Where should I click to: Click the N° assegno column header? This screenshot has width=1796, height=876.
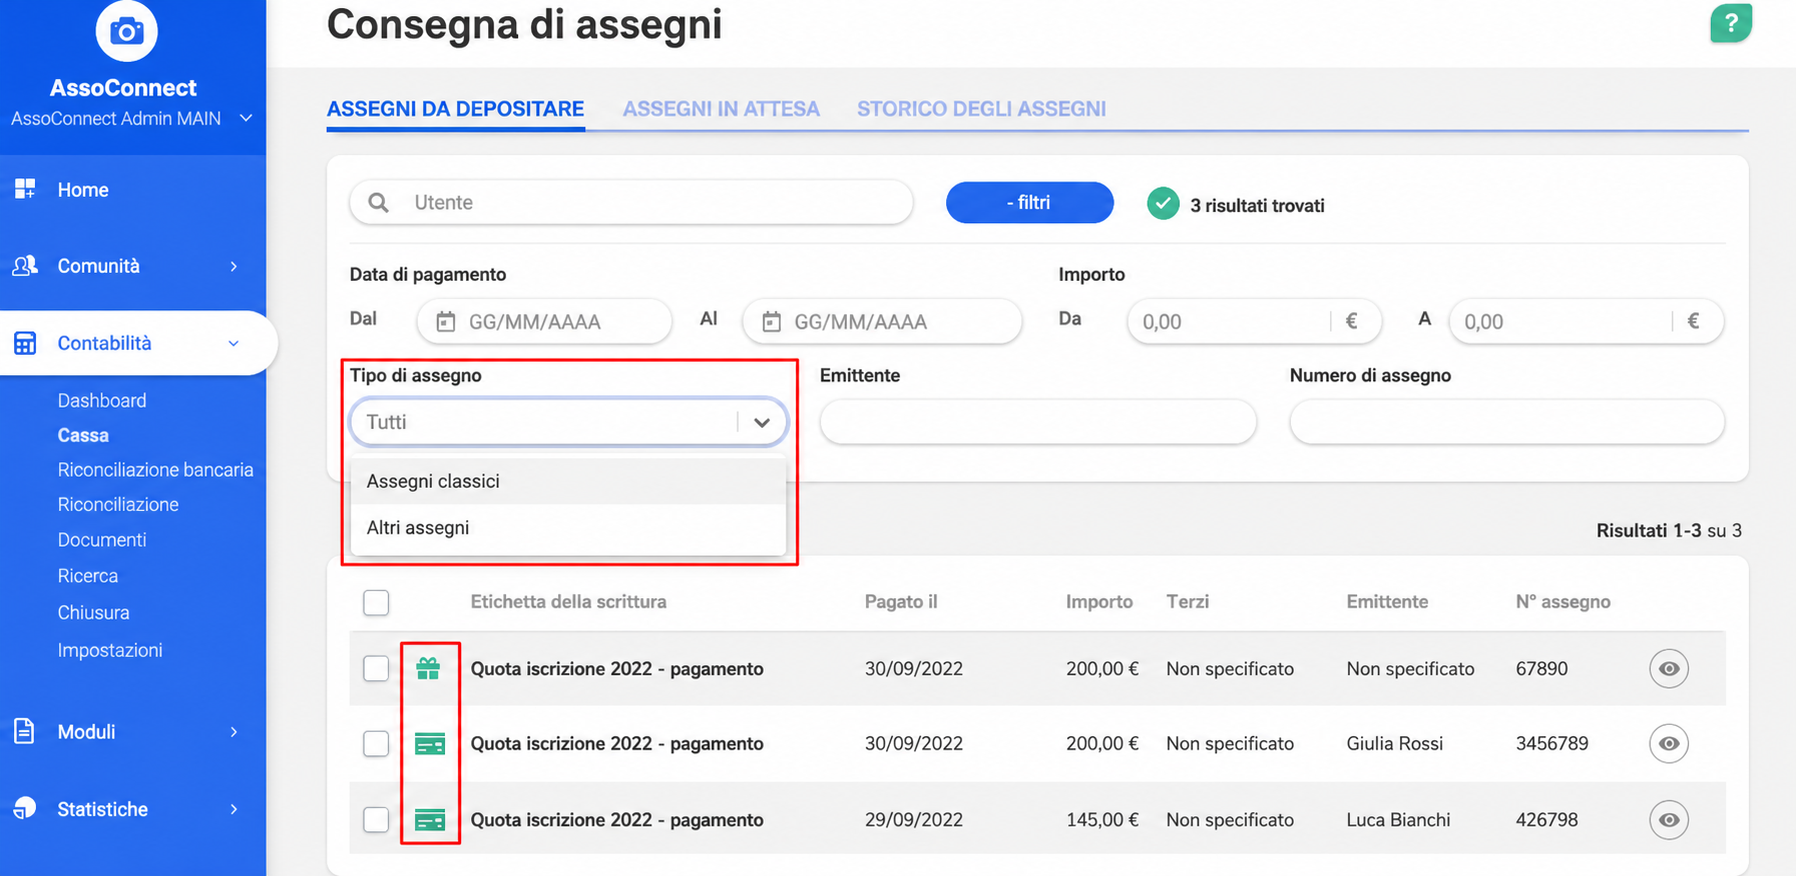pyautogui.click(x=1563, y=601)
